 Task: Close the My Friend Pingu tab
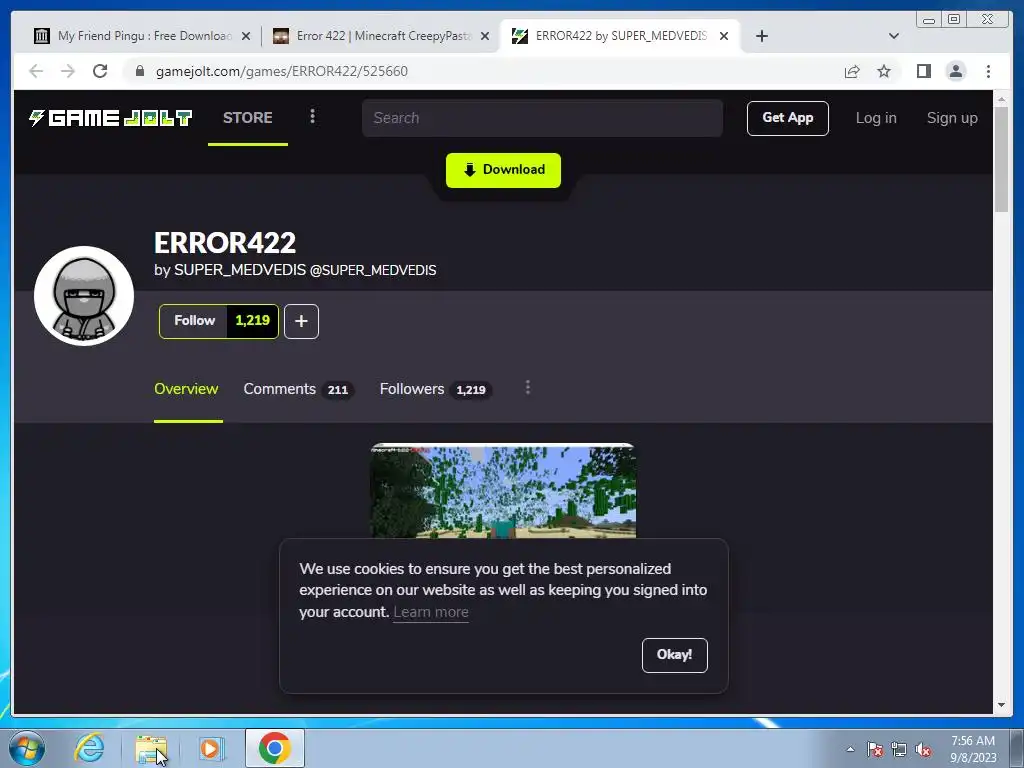246,36
